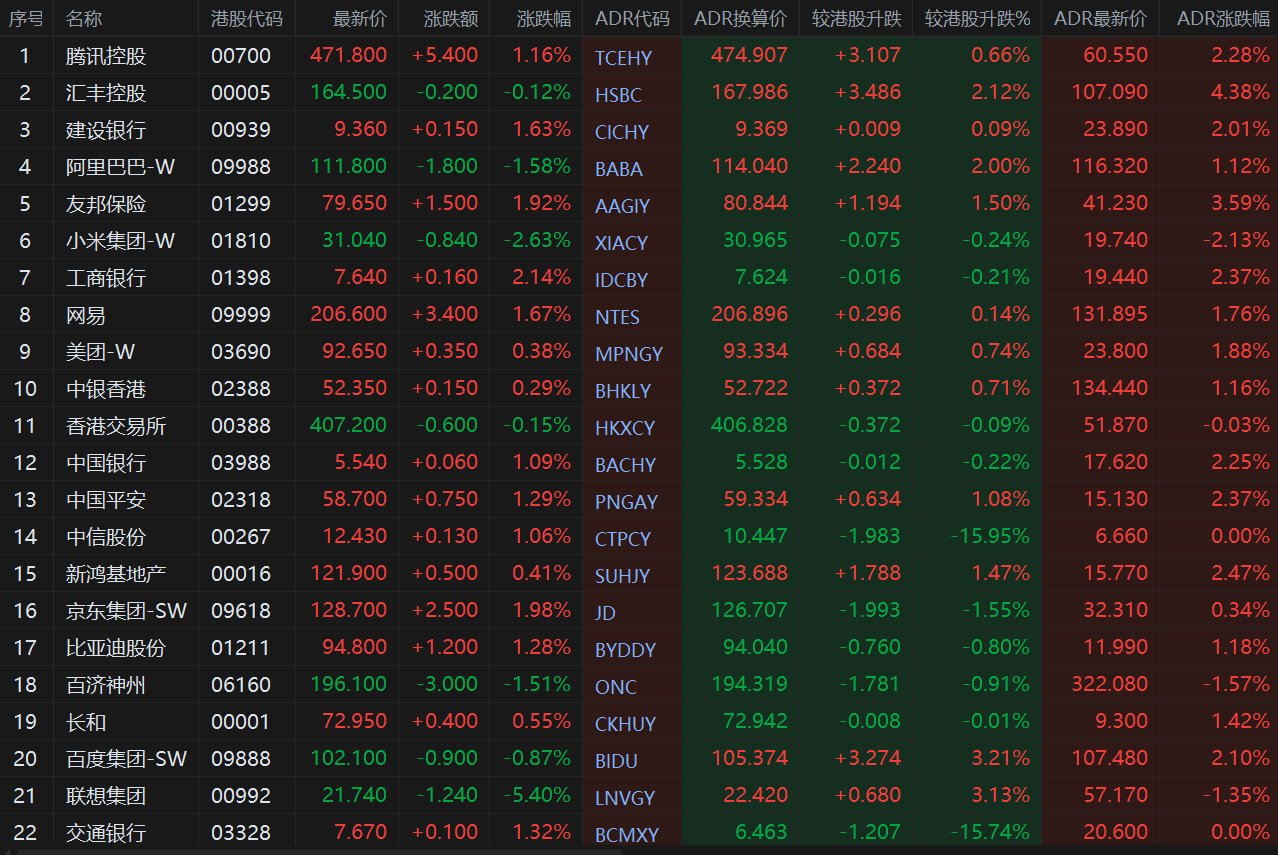Select the 腾讯控股 stock row
This screenshot has width=1278, height=855.
pyautogui.click(x=639, y=55)
